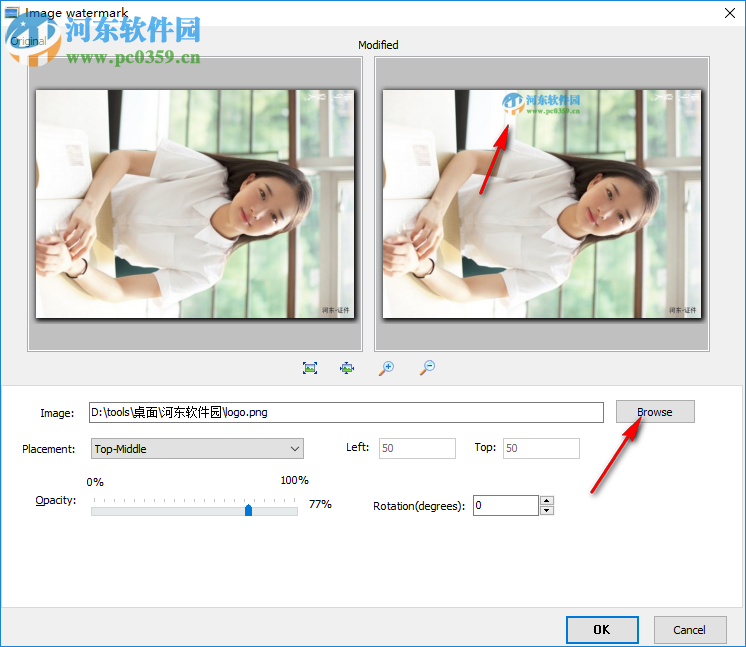Click the 100% slider label
Screen dimensions: 746x647
(294, 480)
